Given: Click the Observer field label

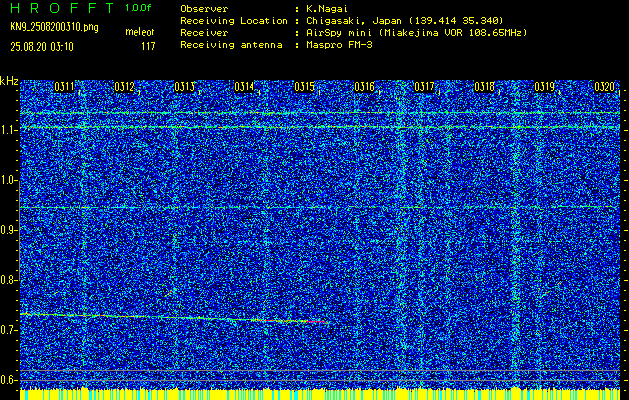Looking at the screenshot, I should 204,9.
